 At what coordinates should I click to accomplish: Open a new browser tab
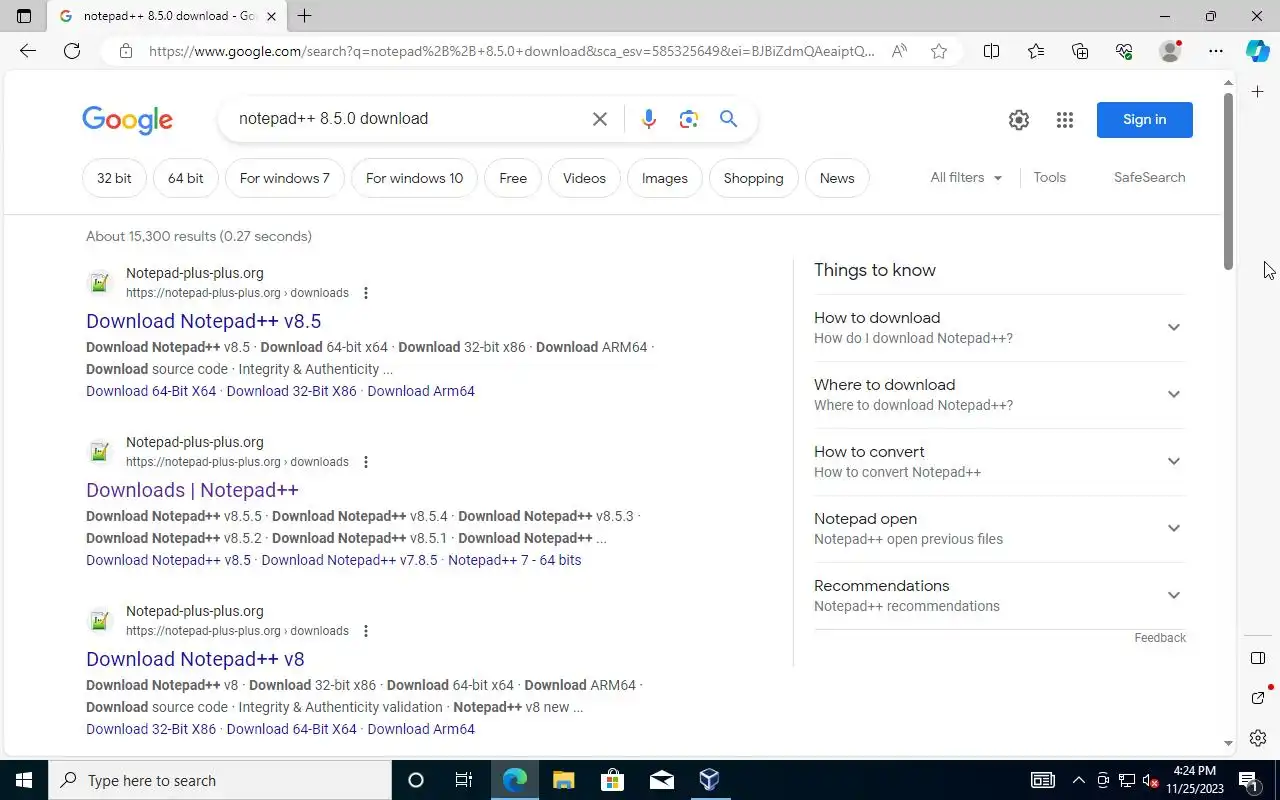(304, 16)
